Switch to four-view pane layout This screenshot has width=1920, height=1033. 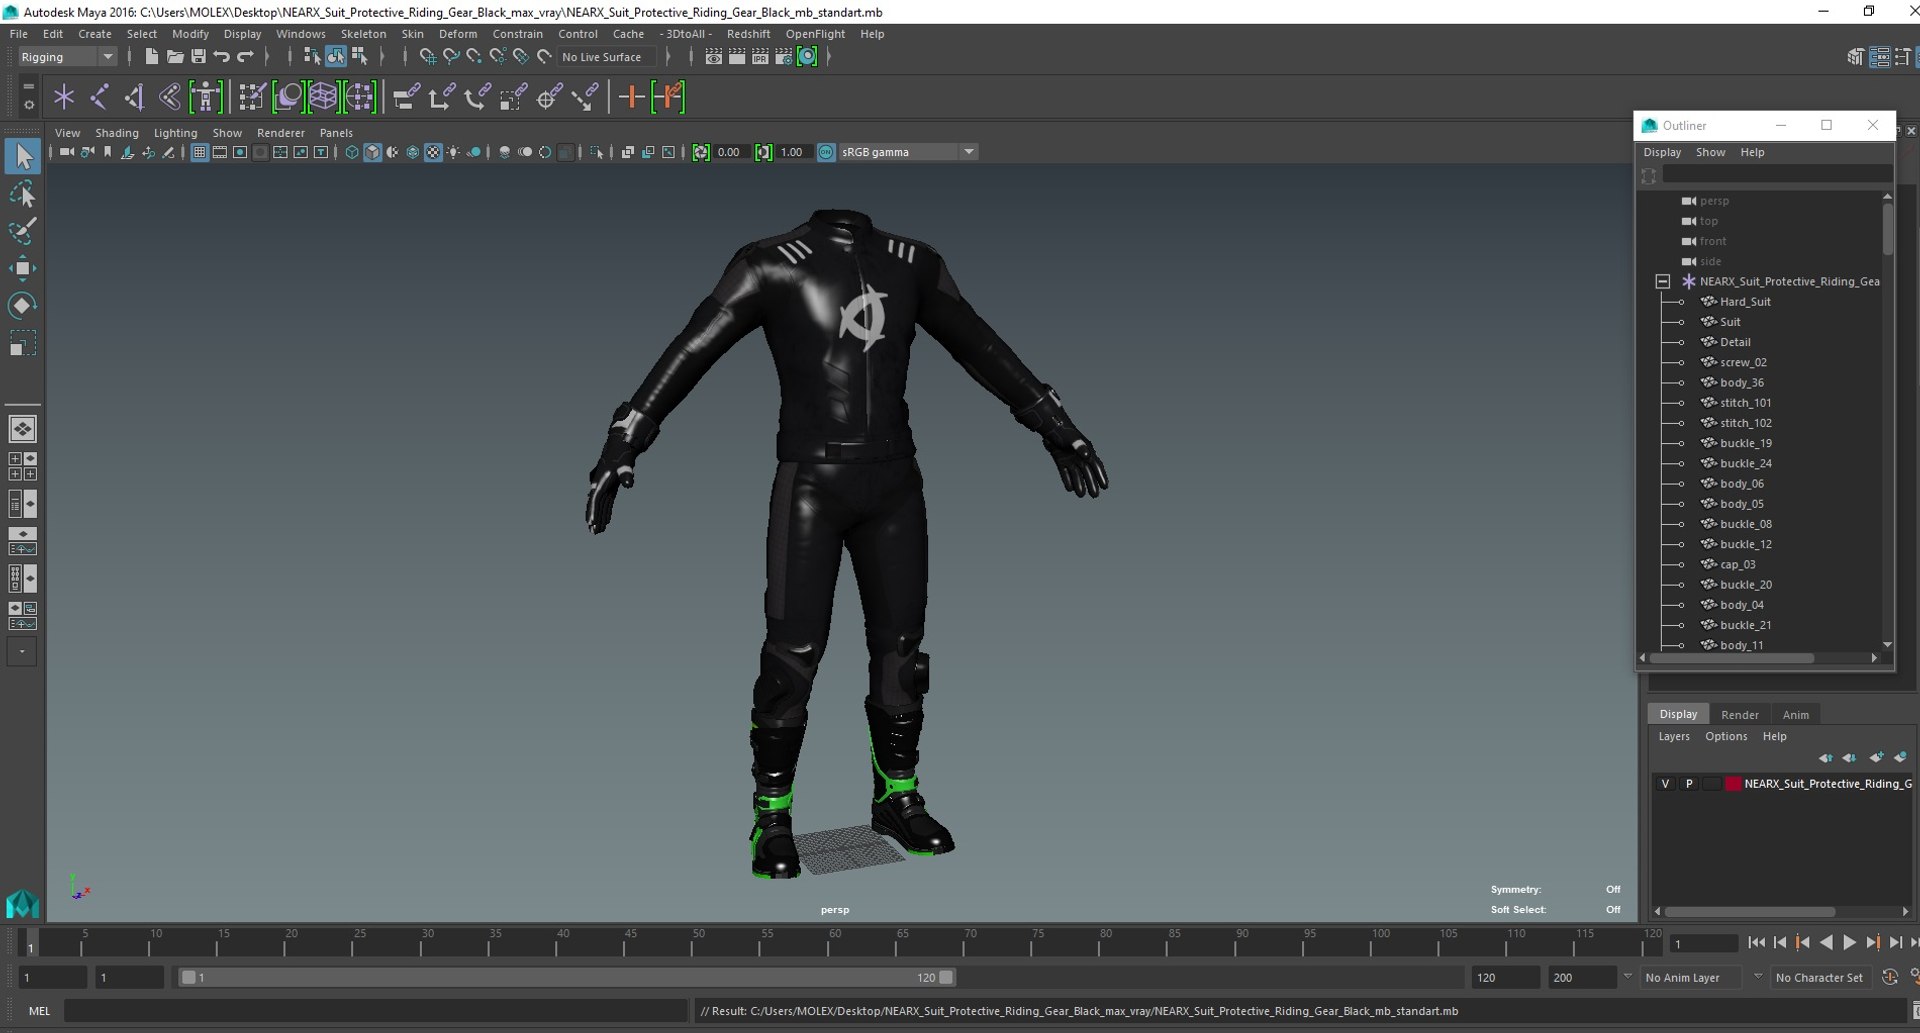coord(22,466)
